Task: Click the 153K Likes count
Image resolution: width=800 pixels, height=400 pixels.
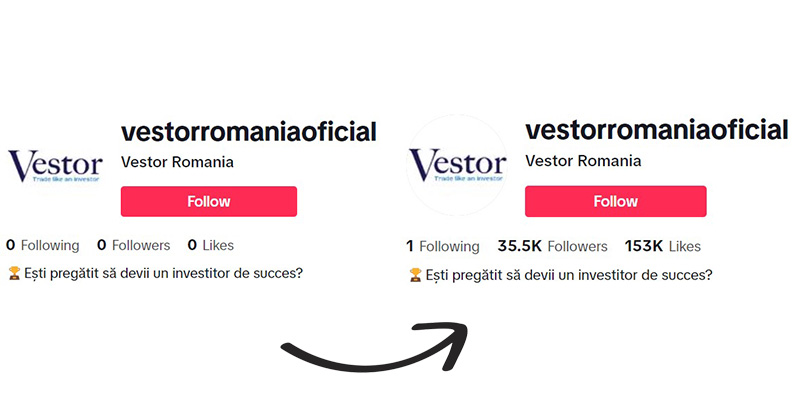Action: [663, 247]
